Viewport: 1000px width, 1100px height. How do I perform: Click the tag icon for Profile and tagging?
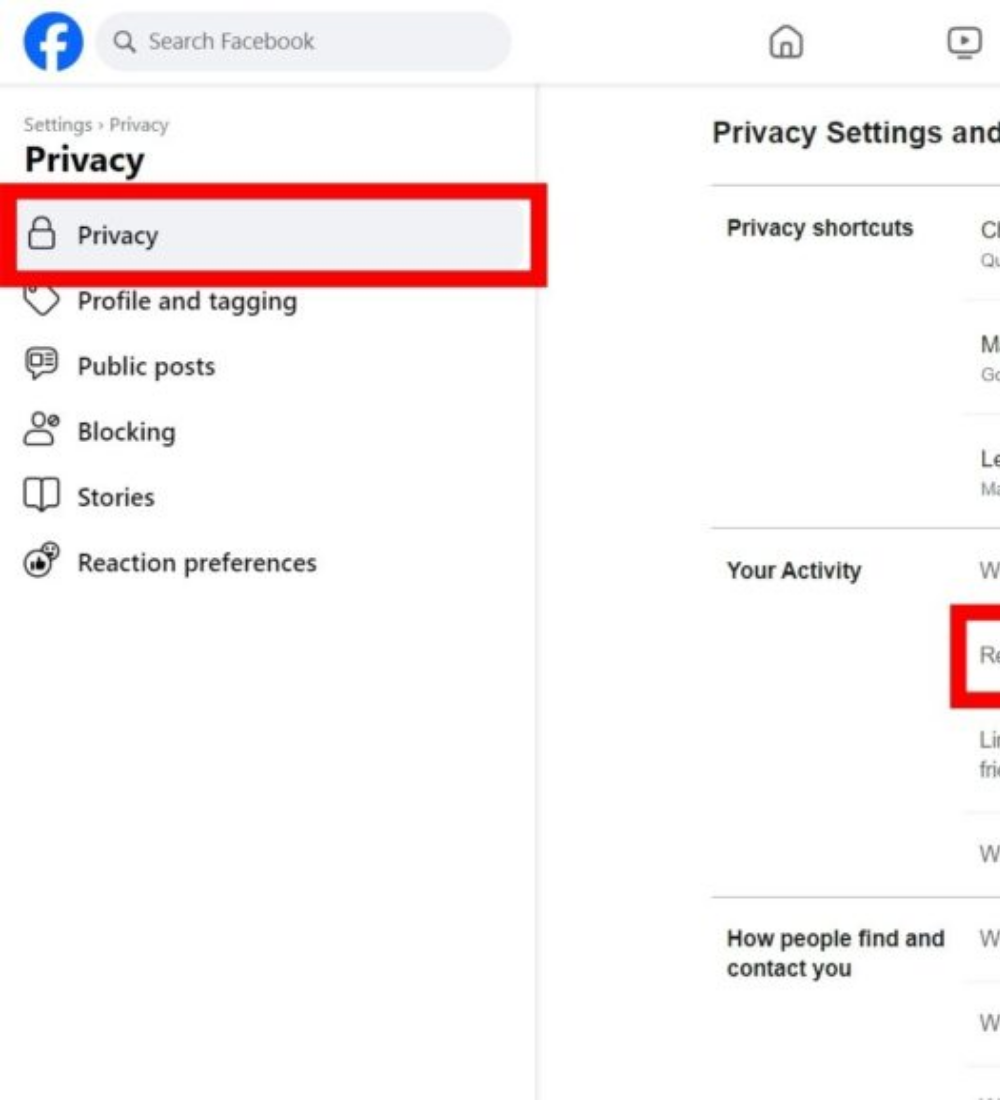pos(41,300)
